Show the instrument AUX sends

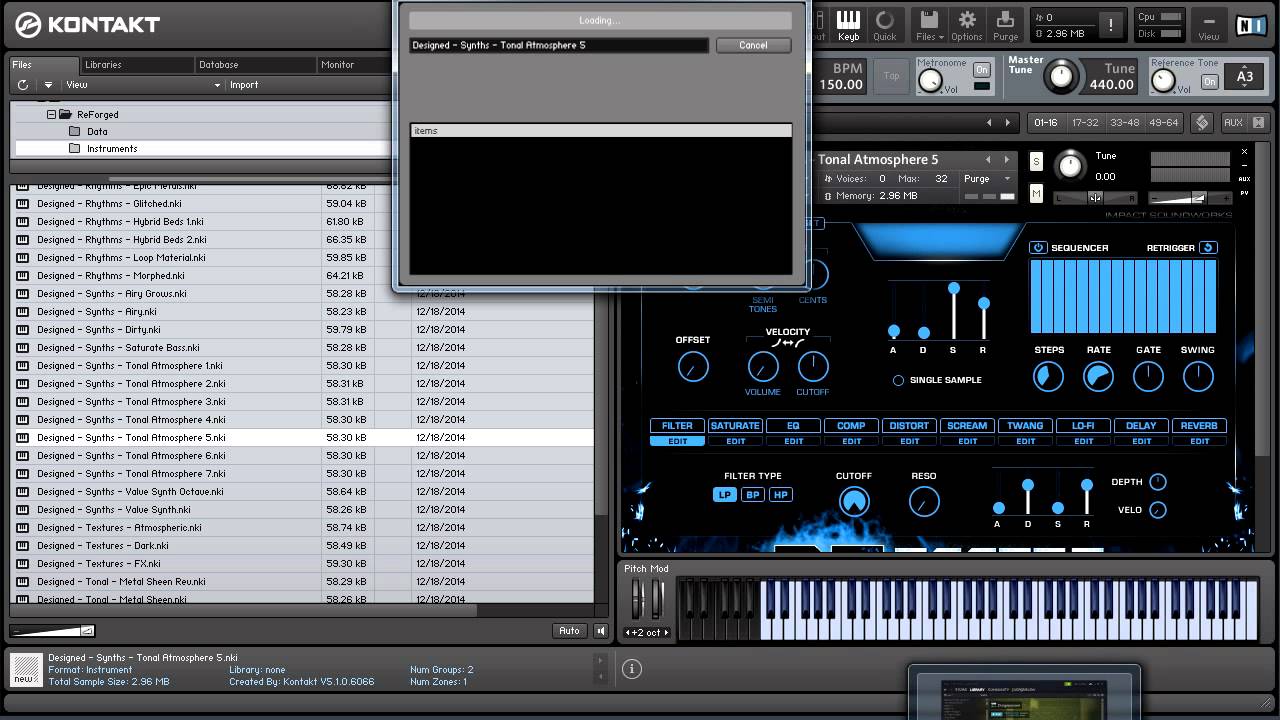[1244, 179]
